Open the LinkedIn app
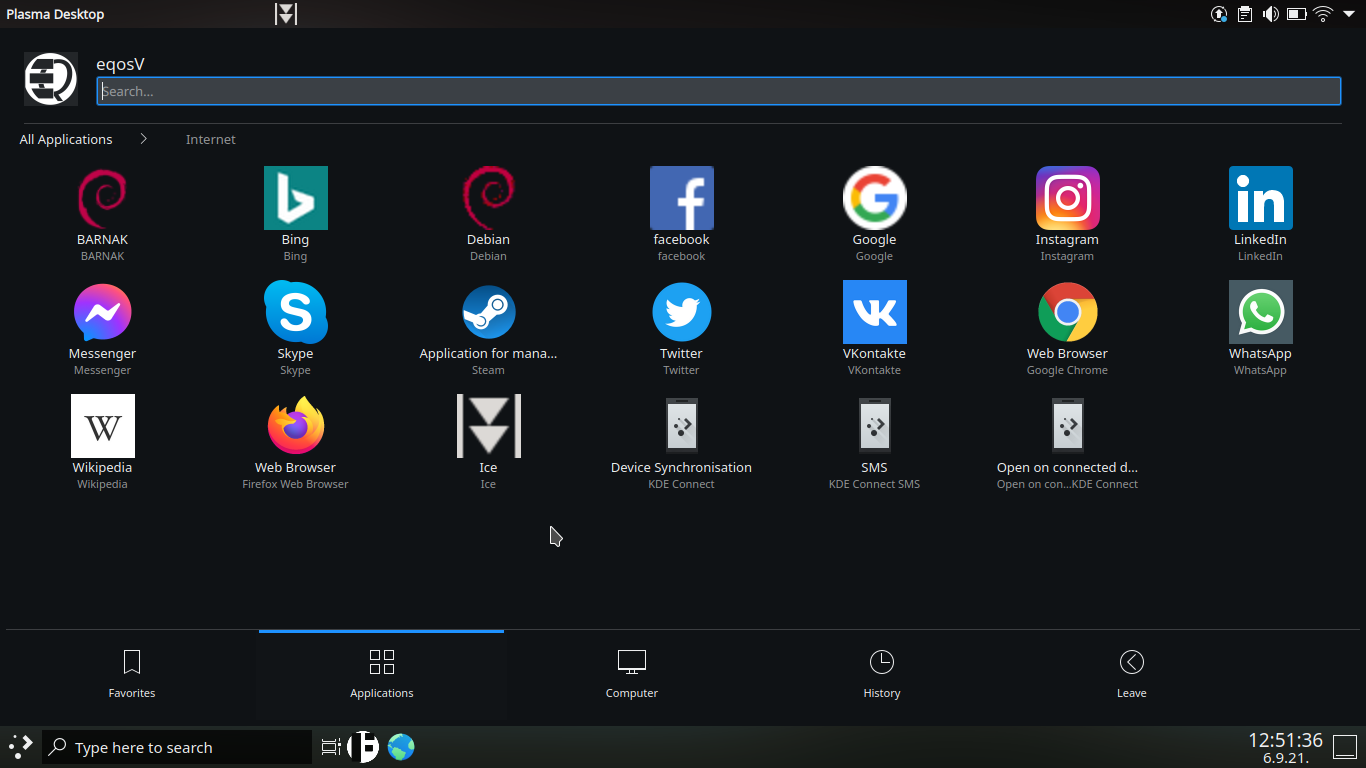 tap(1260, 214)
